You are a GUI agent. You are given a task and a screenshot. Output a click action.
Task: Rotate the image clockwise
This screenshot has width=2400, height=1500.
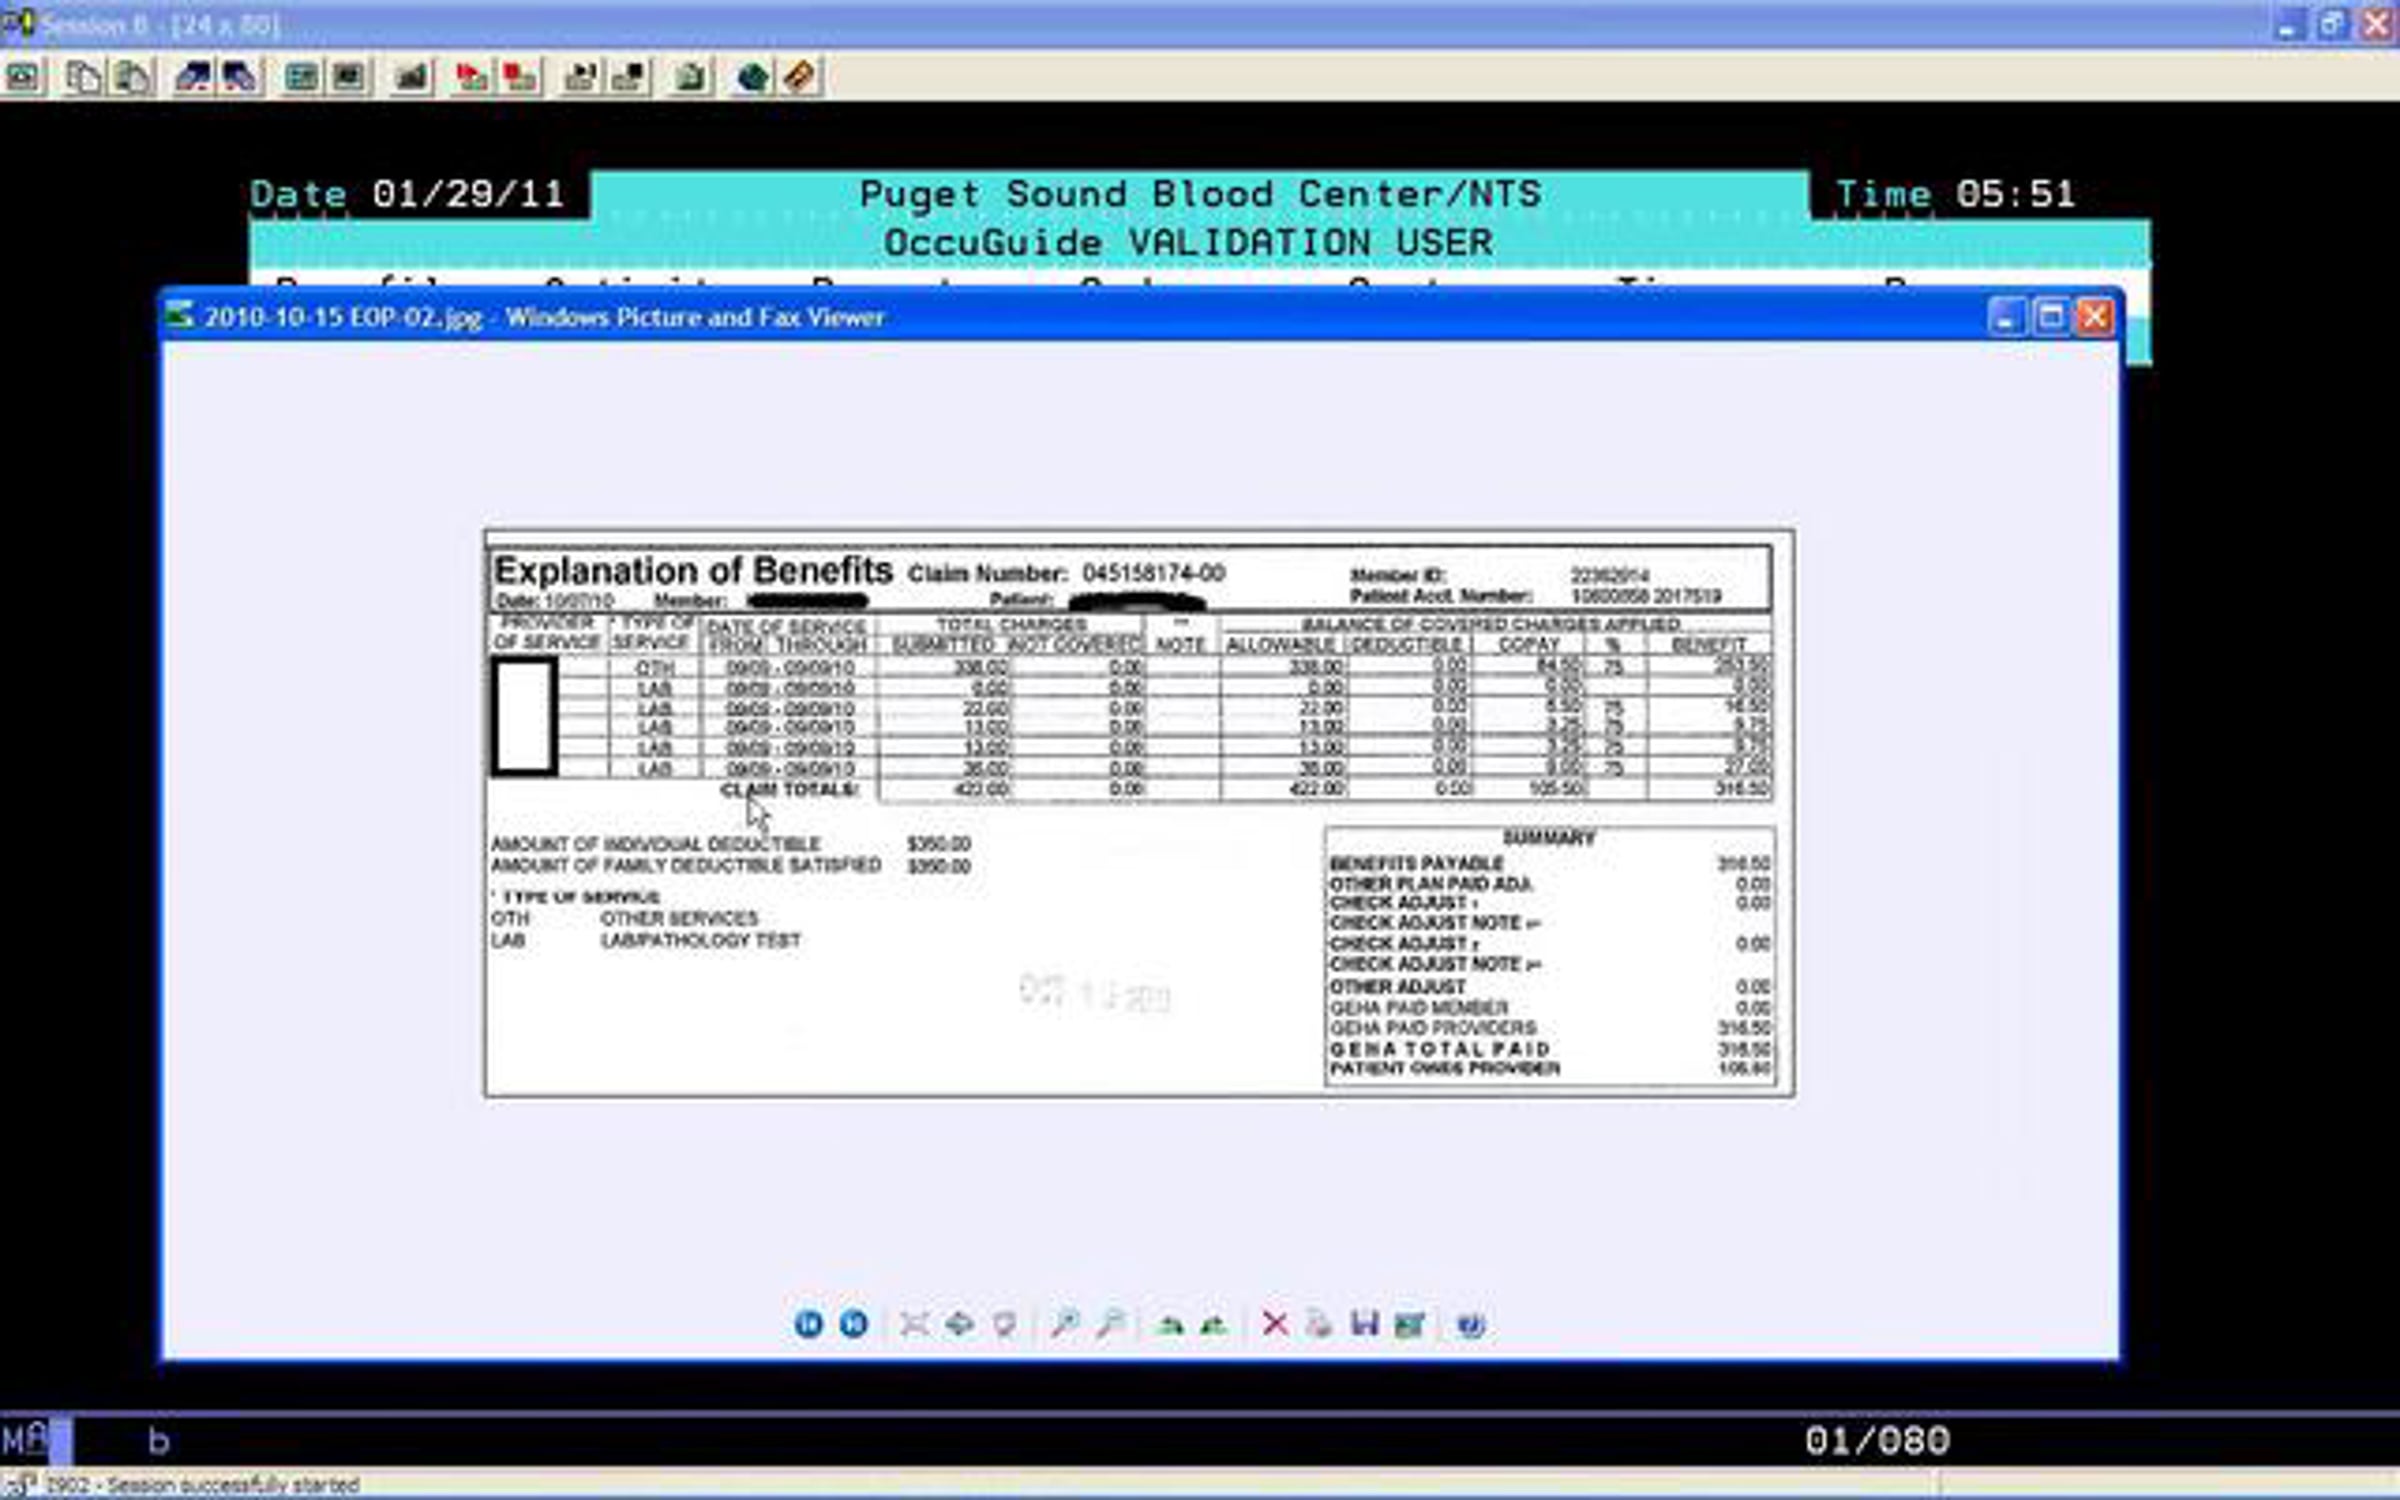tap(1169, 1324)
